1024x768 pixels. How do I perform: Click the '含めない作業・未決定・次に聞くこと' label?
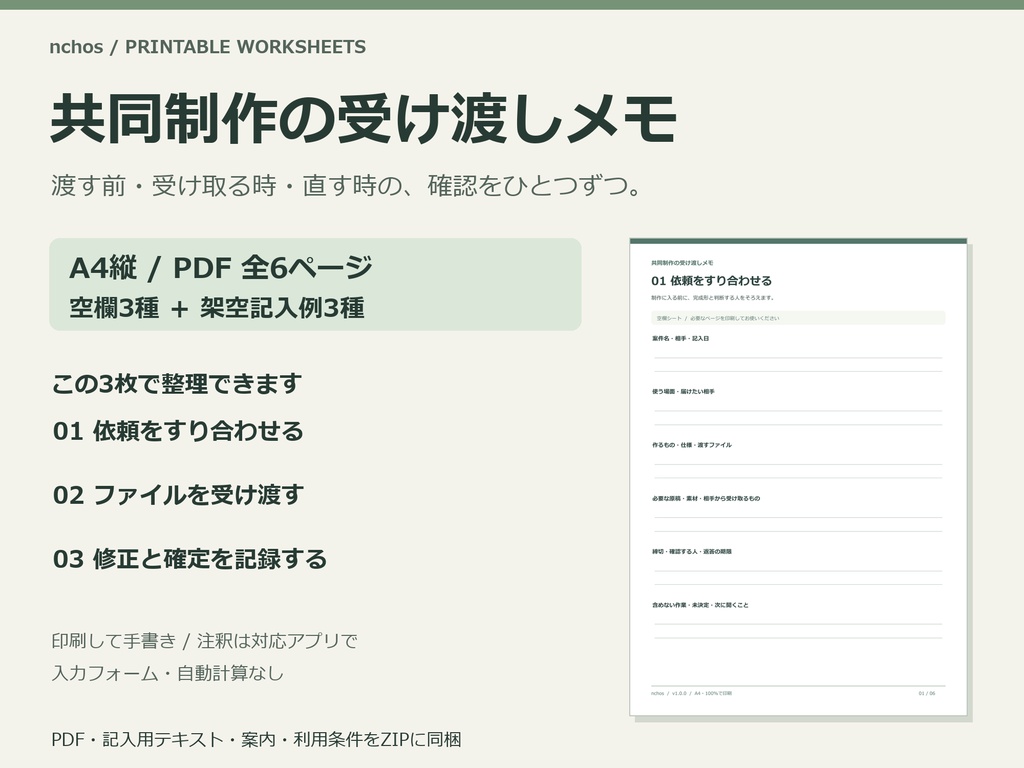700,605
